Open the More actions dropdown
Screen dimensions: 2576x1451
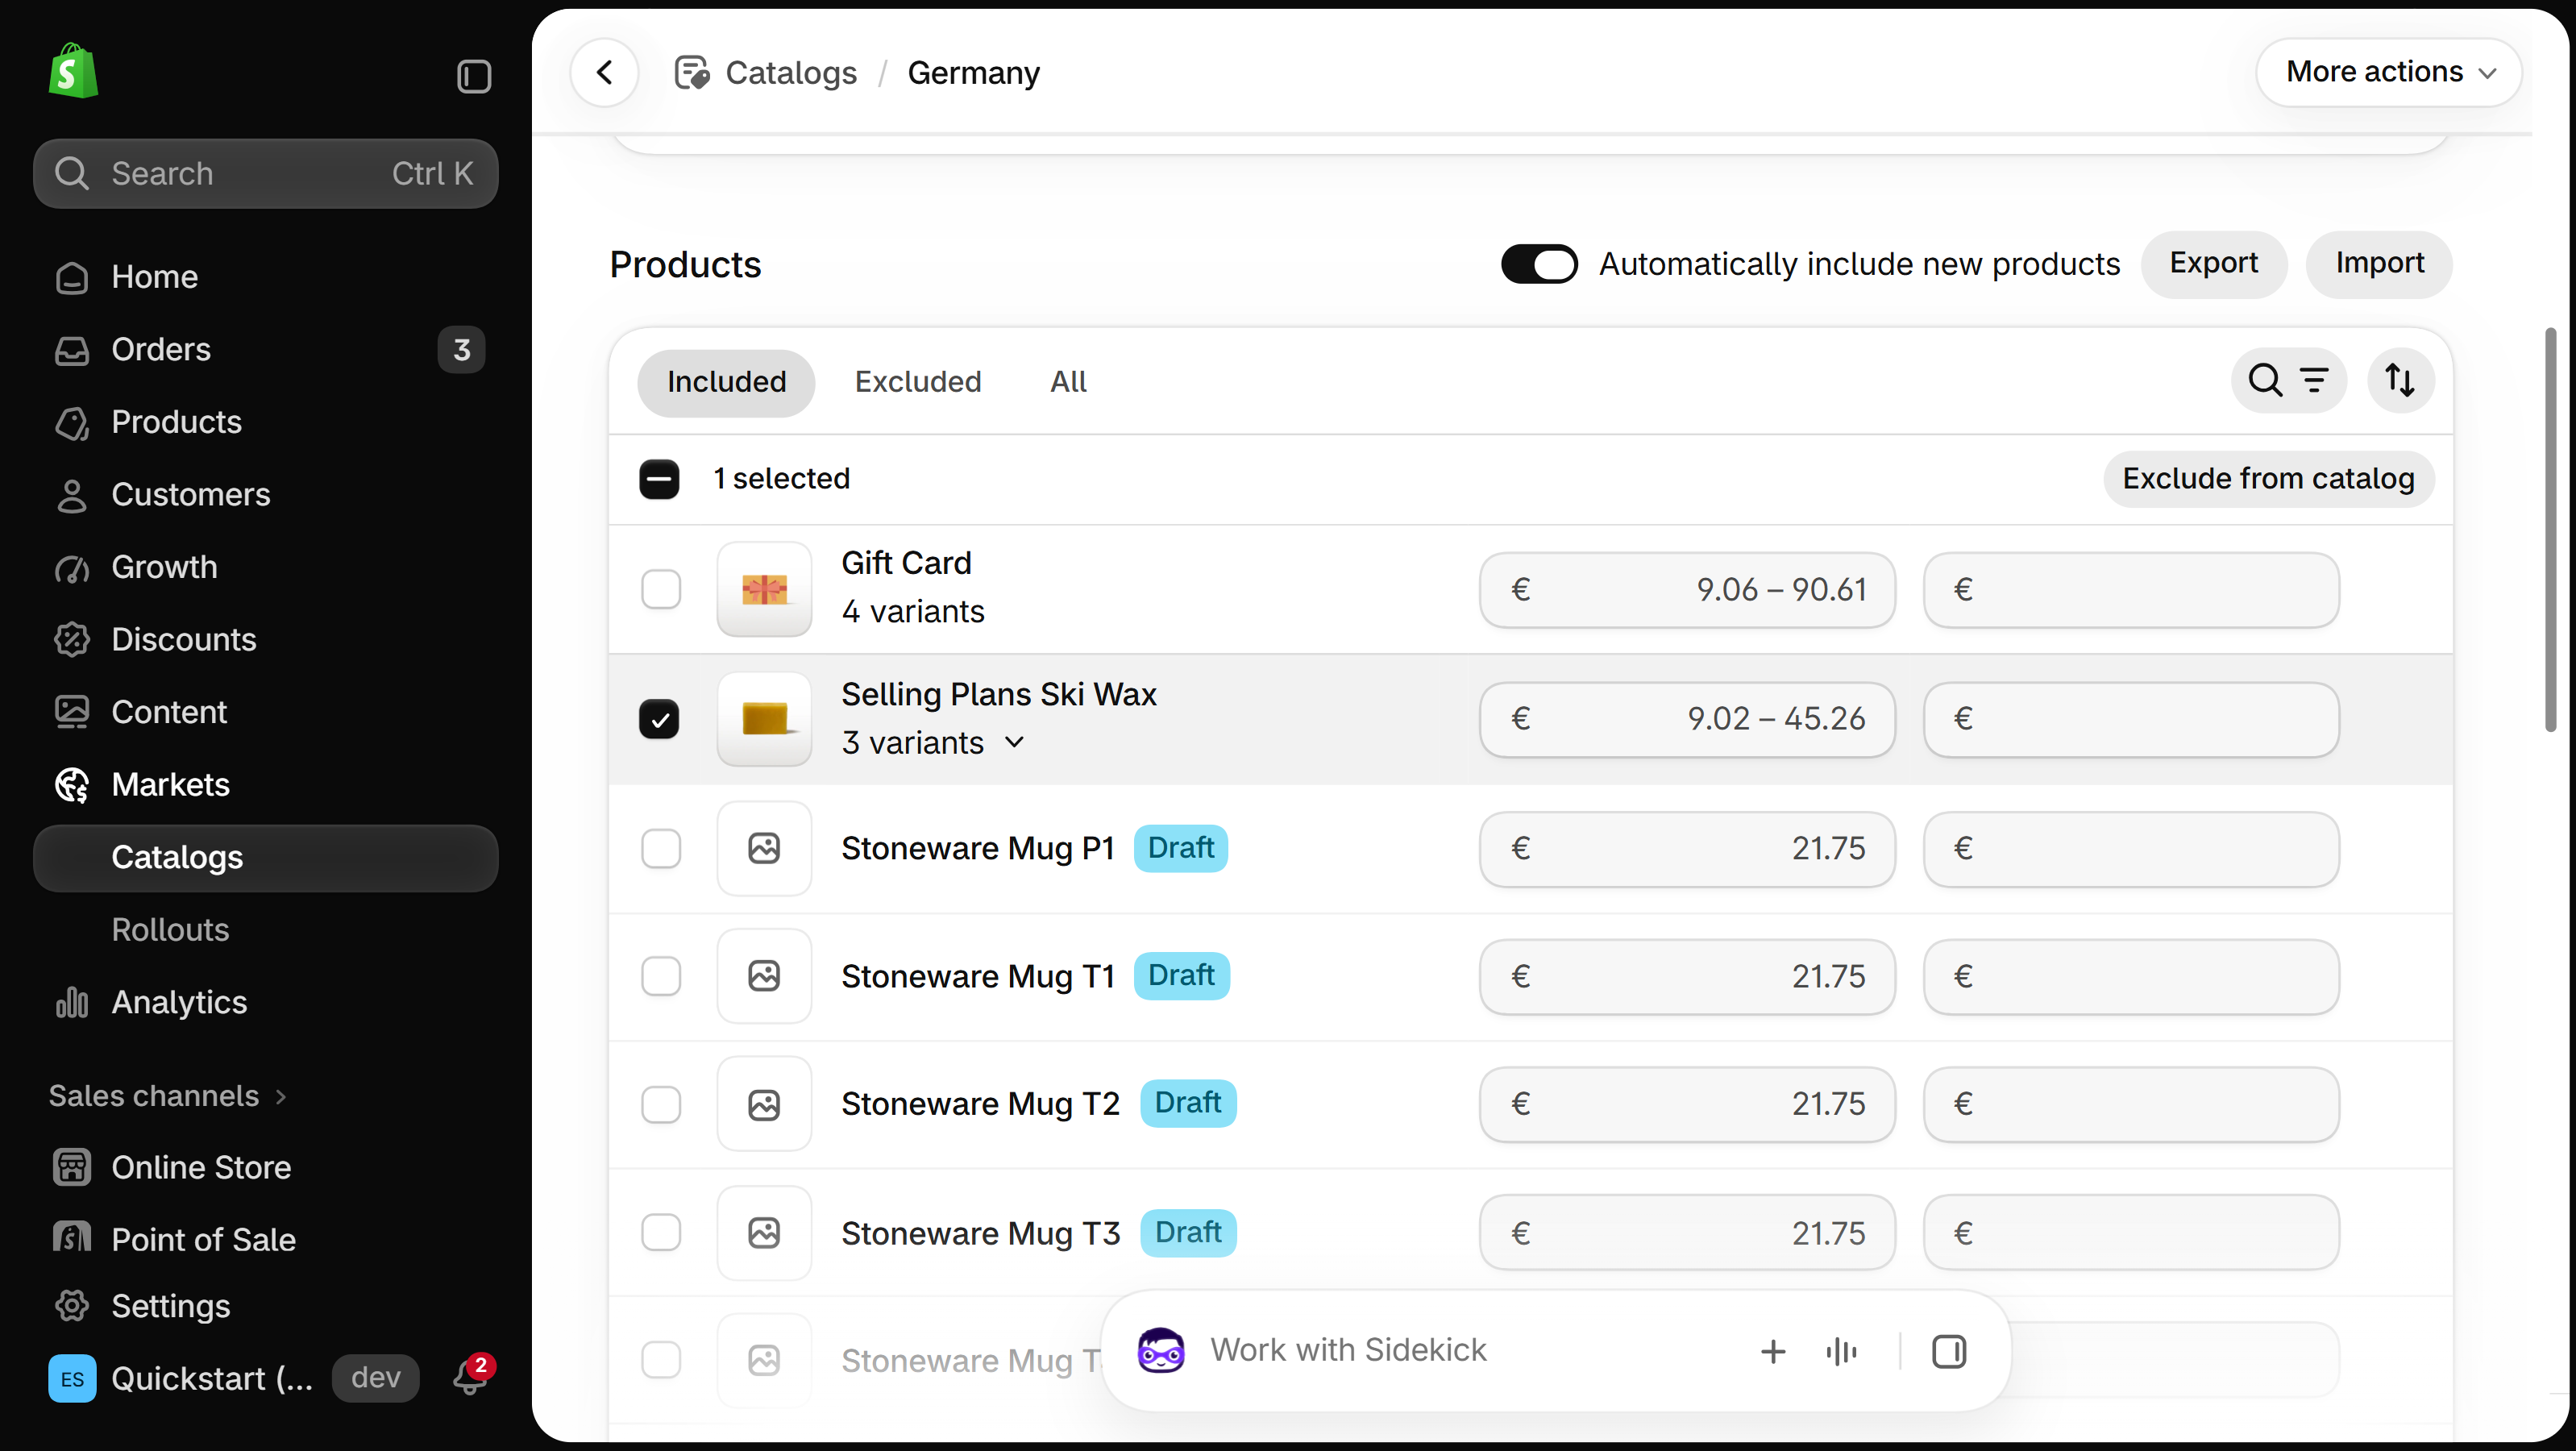pyautogui.click(x=2389, y=72)
